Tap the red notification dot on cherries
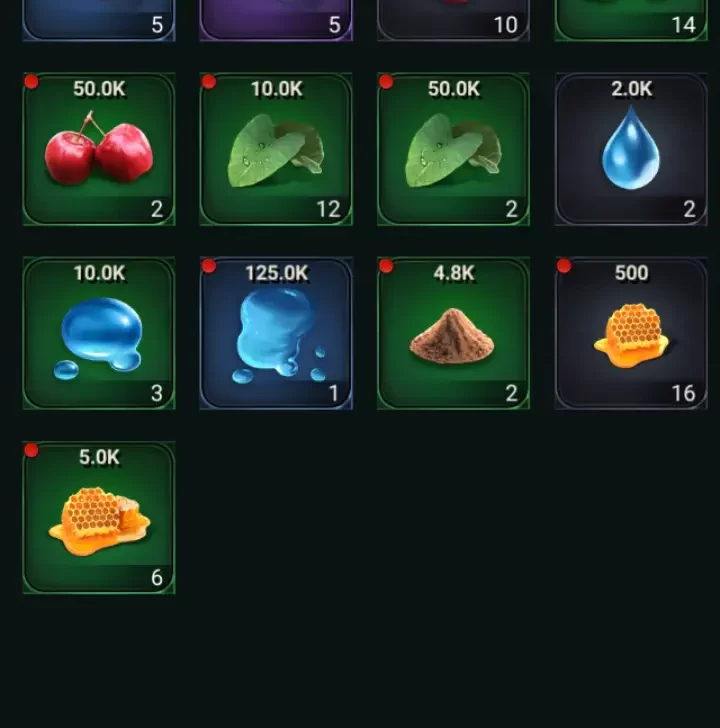The width and height of the screenshot is (720, 728). (x=31, y=82)
